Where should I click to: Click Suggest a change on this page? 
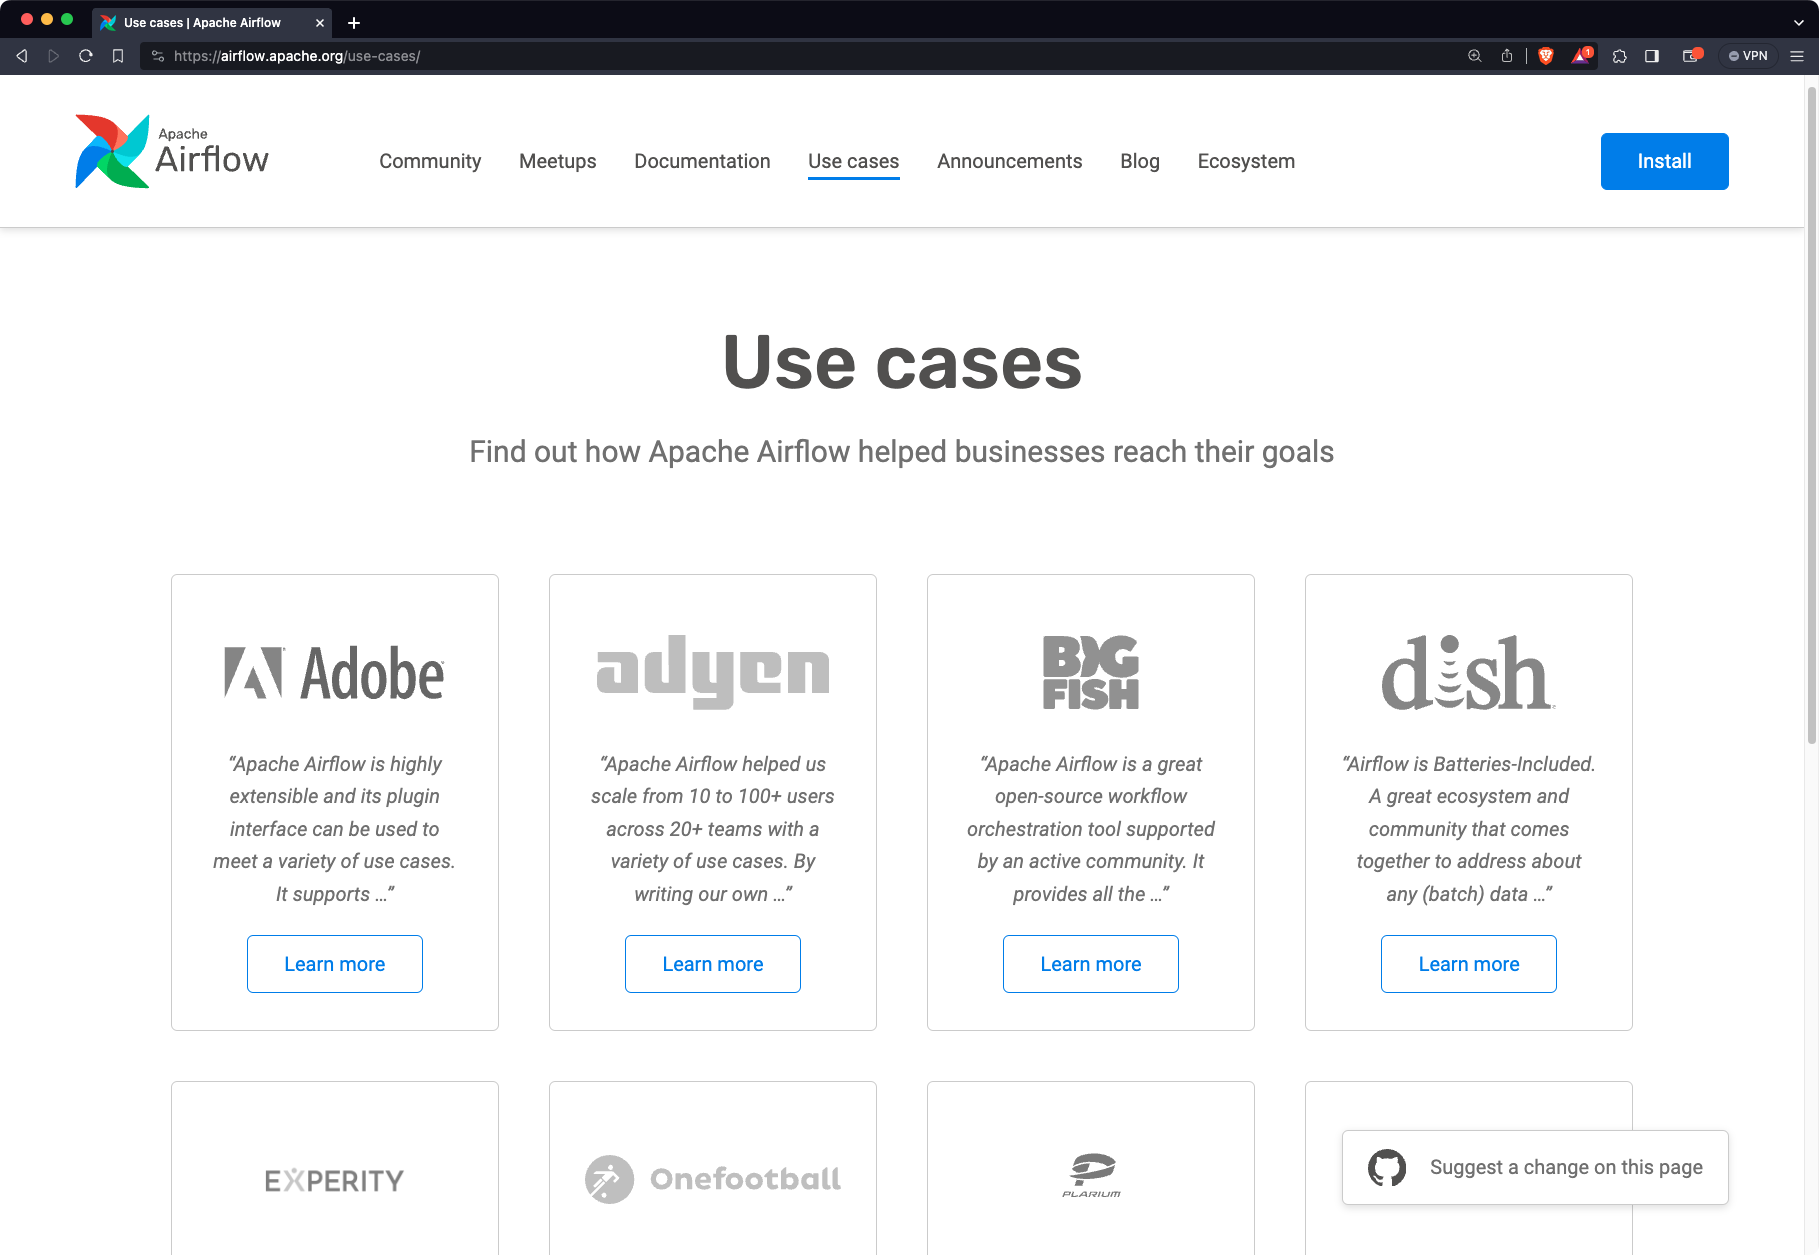click(1535, 1167)
